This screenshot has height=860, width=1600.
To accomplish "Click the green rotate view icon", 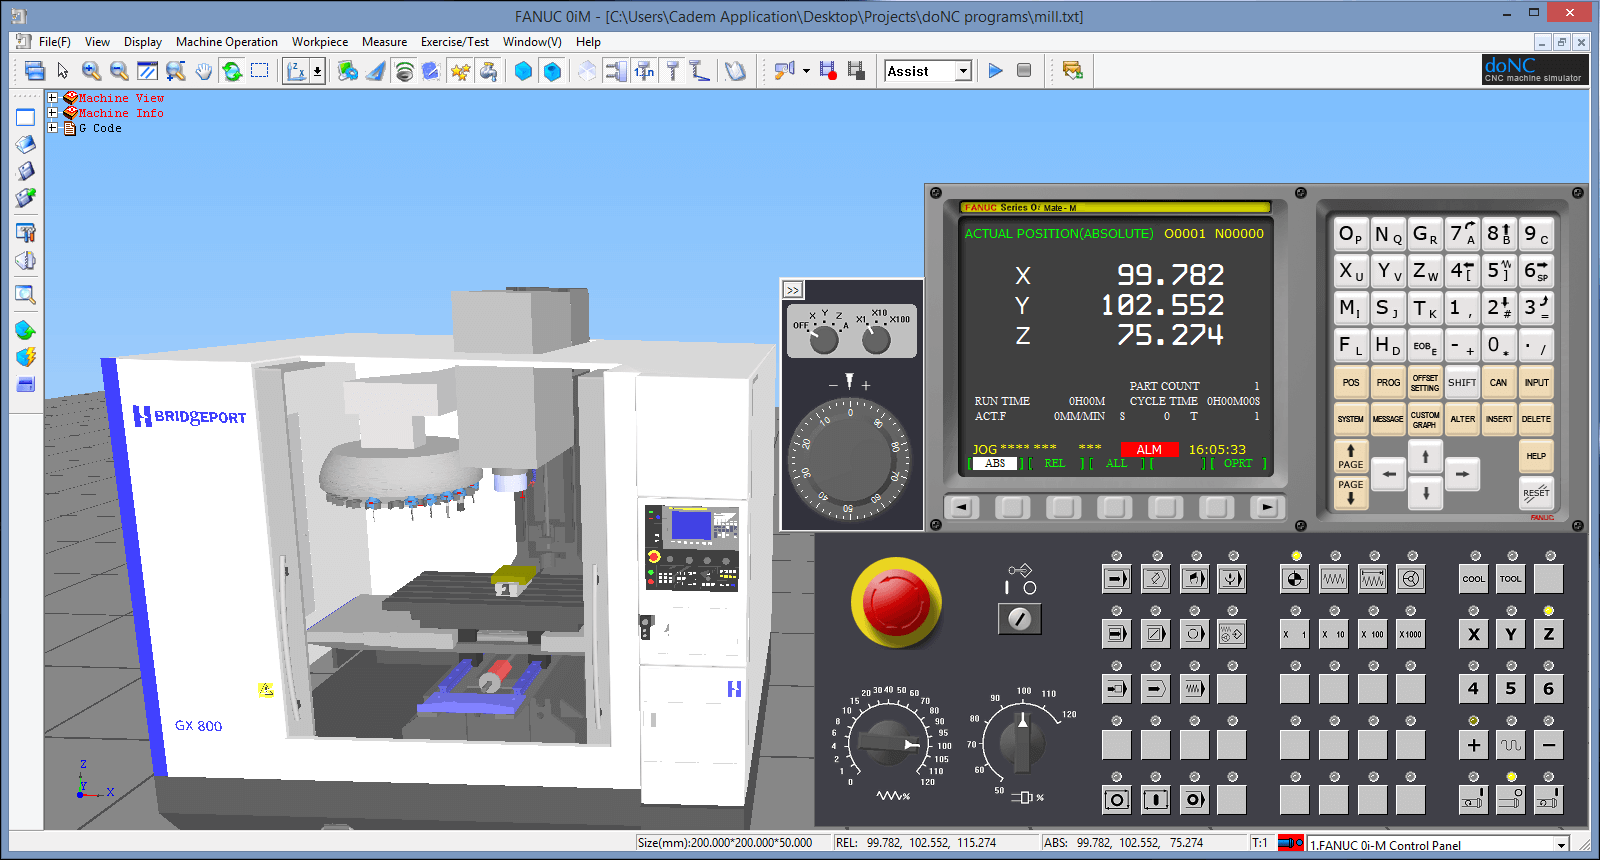I will [232, 71].
